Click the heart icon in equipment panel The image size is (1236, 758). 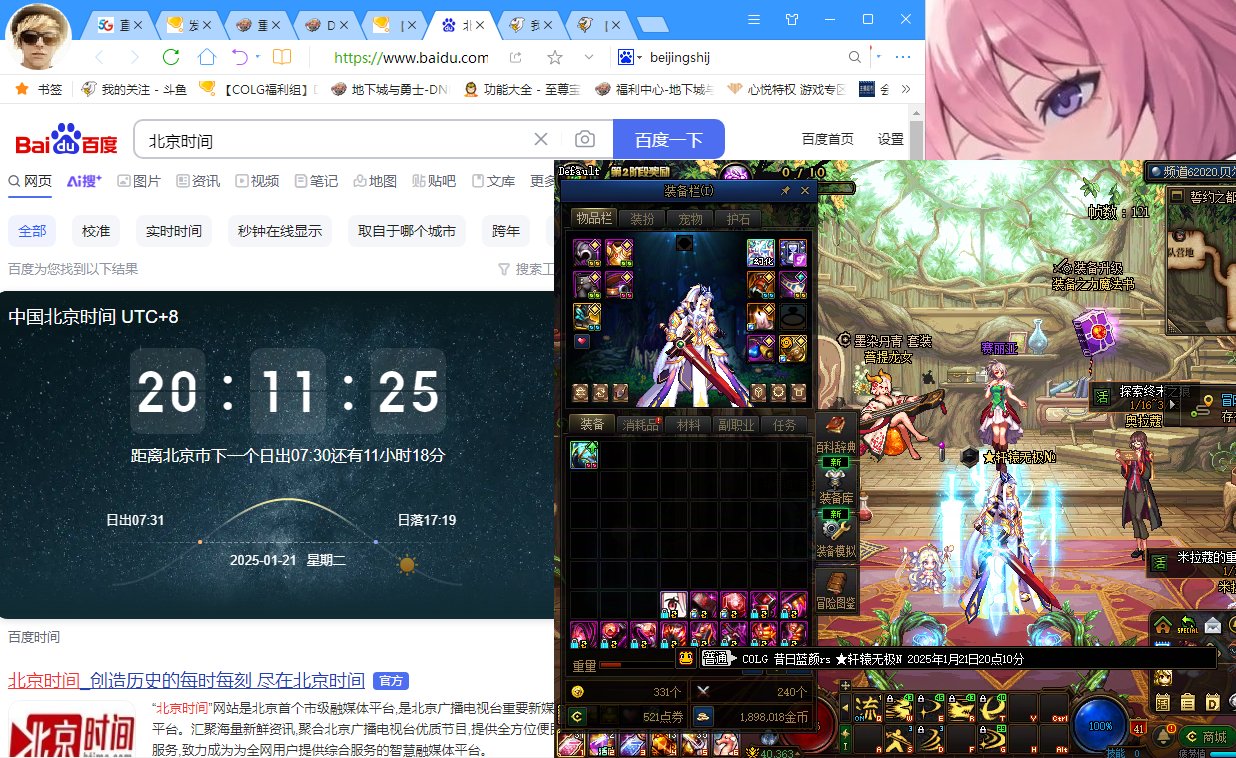pyautogui.click(x=581, y=342)
